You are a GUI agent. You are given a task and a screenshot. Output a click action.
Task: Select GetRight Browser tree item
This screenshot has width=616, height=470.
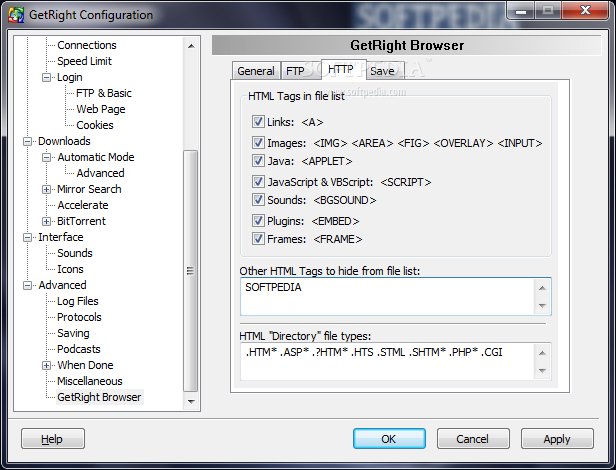pyautogui.click(x=99, y=397)
